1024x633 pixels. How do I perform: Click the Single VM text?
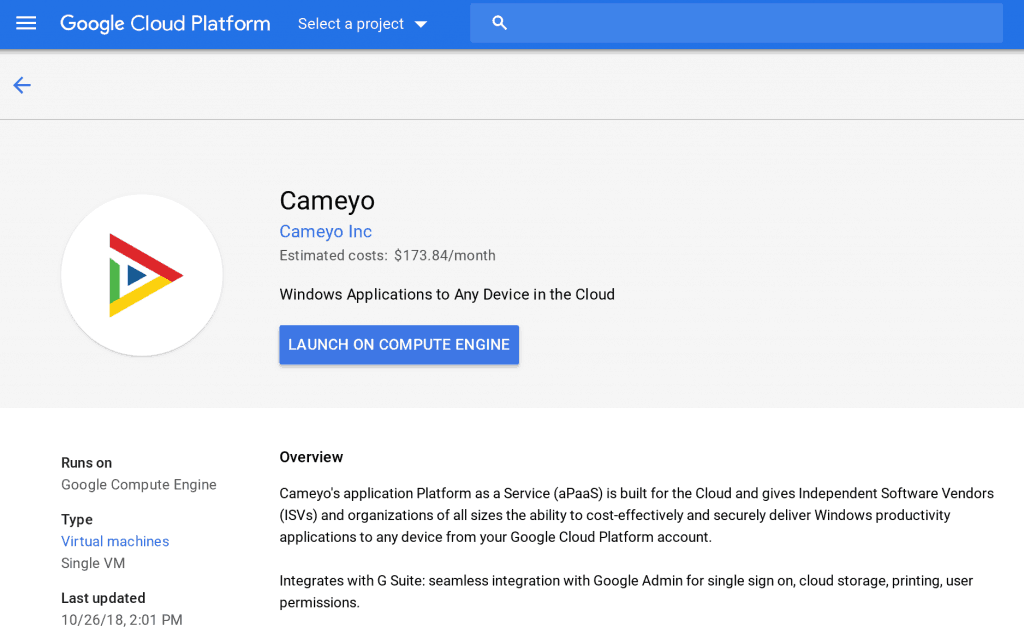coord(93,563)
